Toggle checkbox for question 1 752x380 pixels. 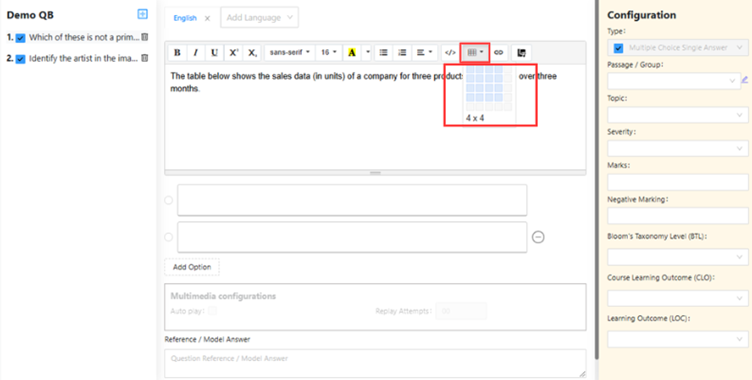[x=21, y=38]
